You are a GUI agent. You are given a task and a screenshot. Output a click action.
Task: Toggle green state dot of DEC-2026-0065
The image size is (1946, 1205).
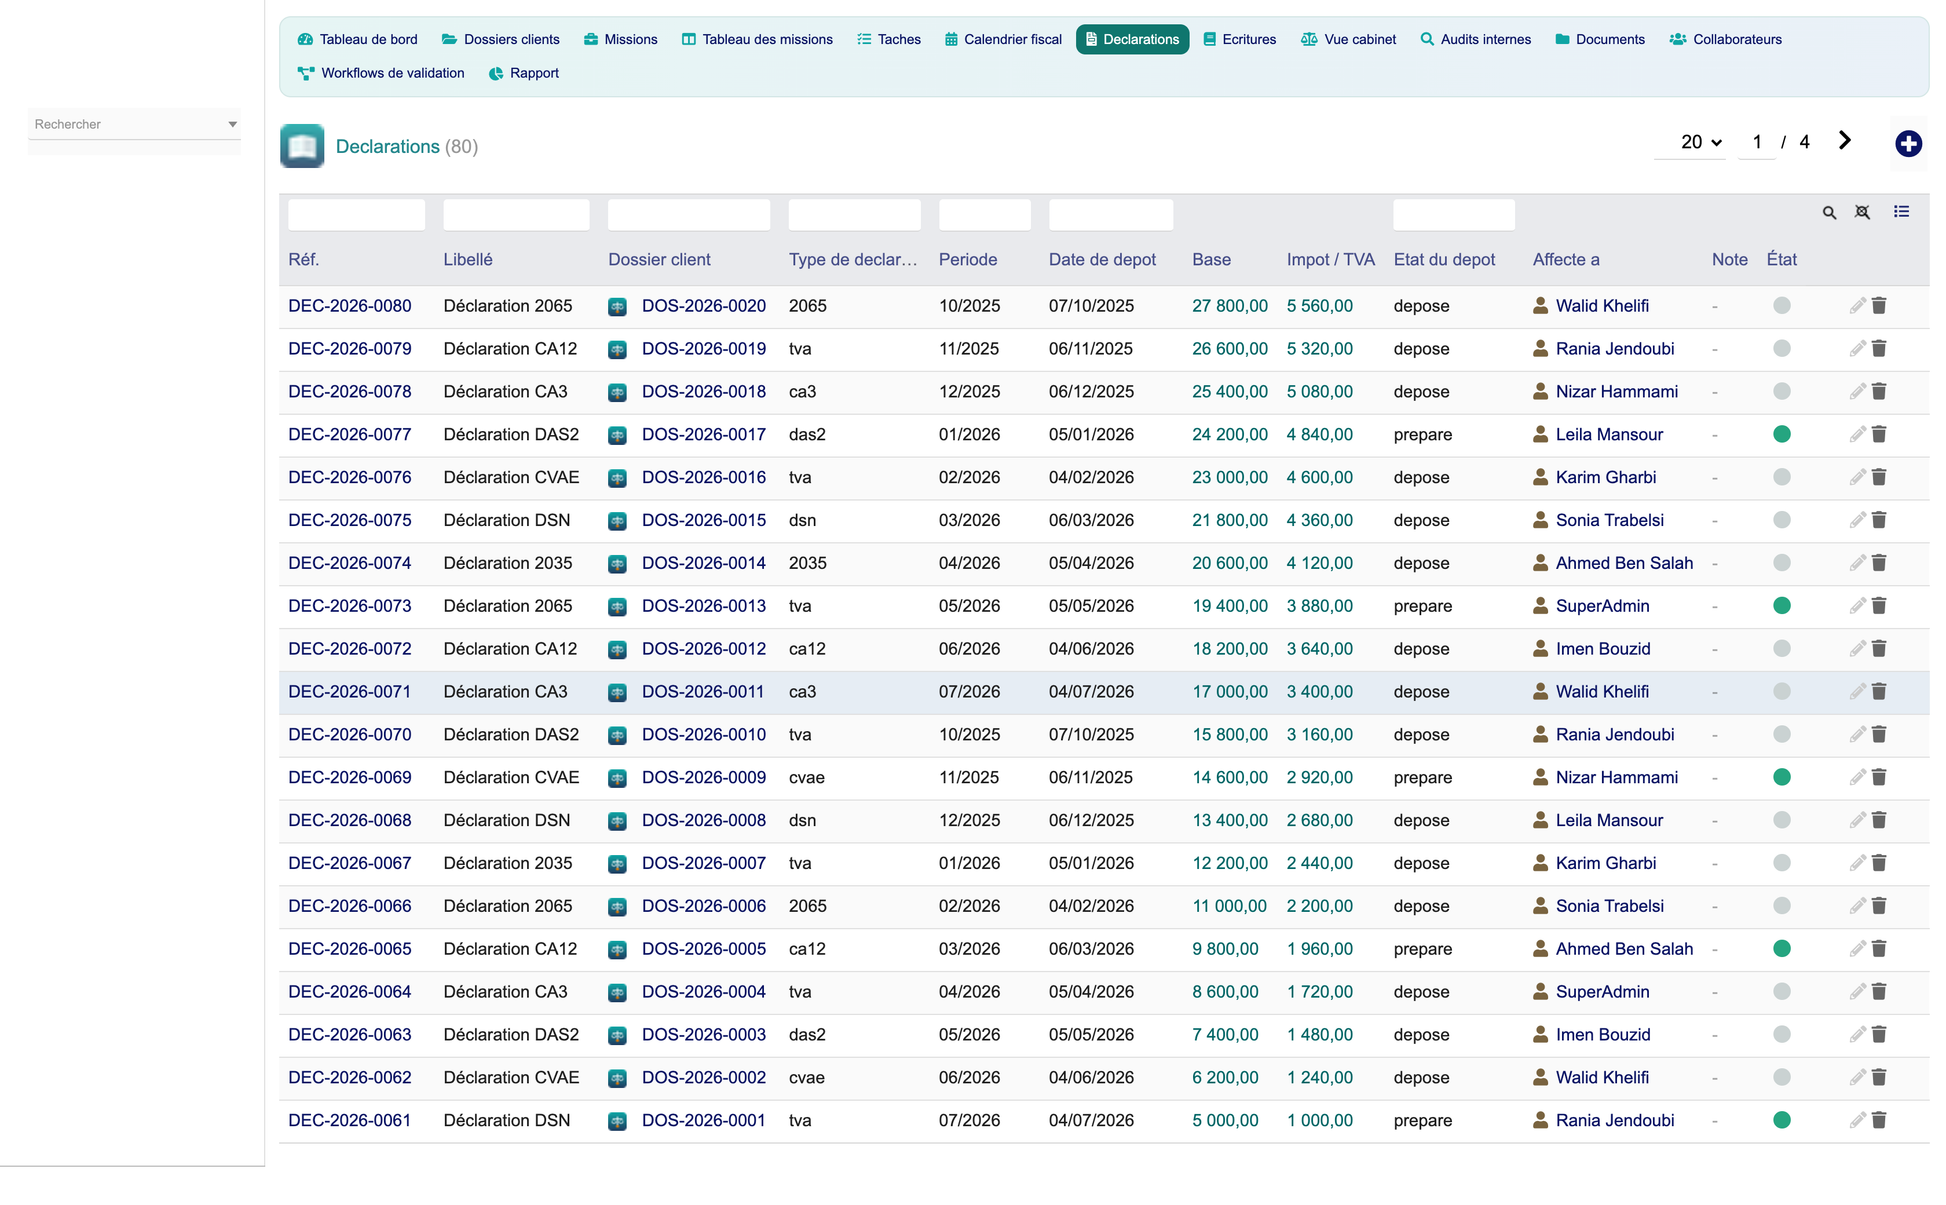click(1782, 949)
